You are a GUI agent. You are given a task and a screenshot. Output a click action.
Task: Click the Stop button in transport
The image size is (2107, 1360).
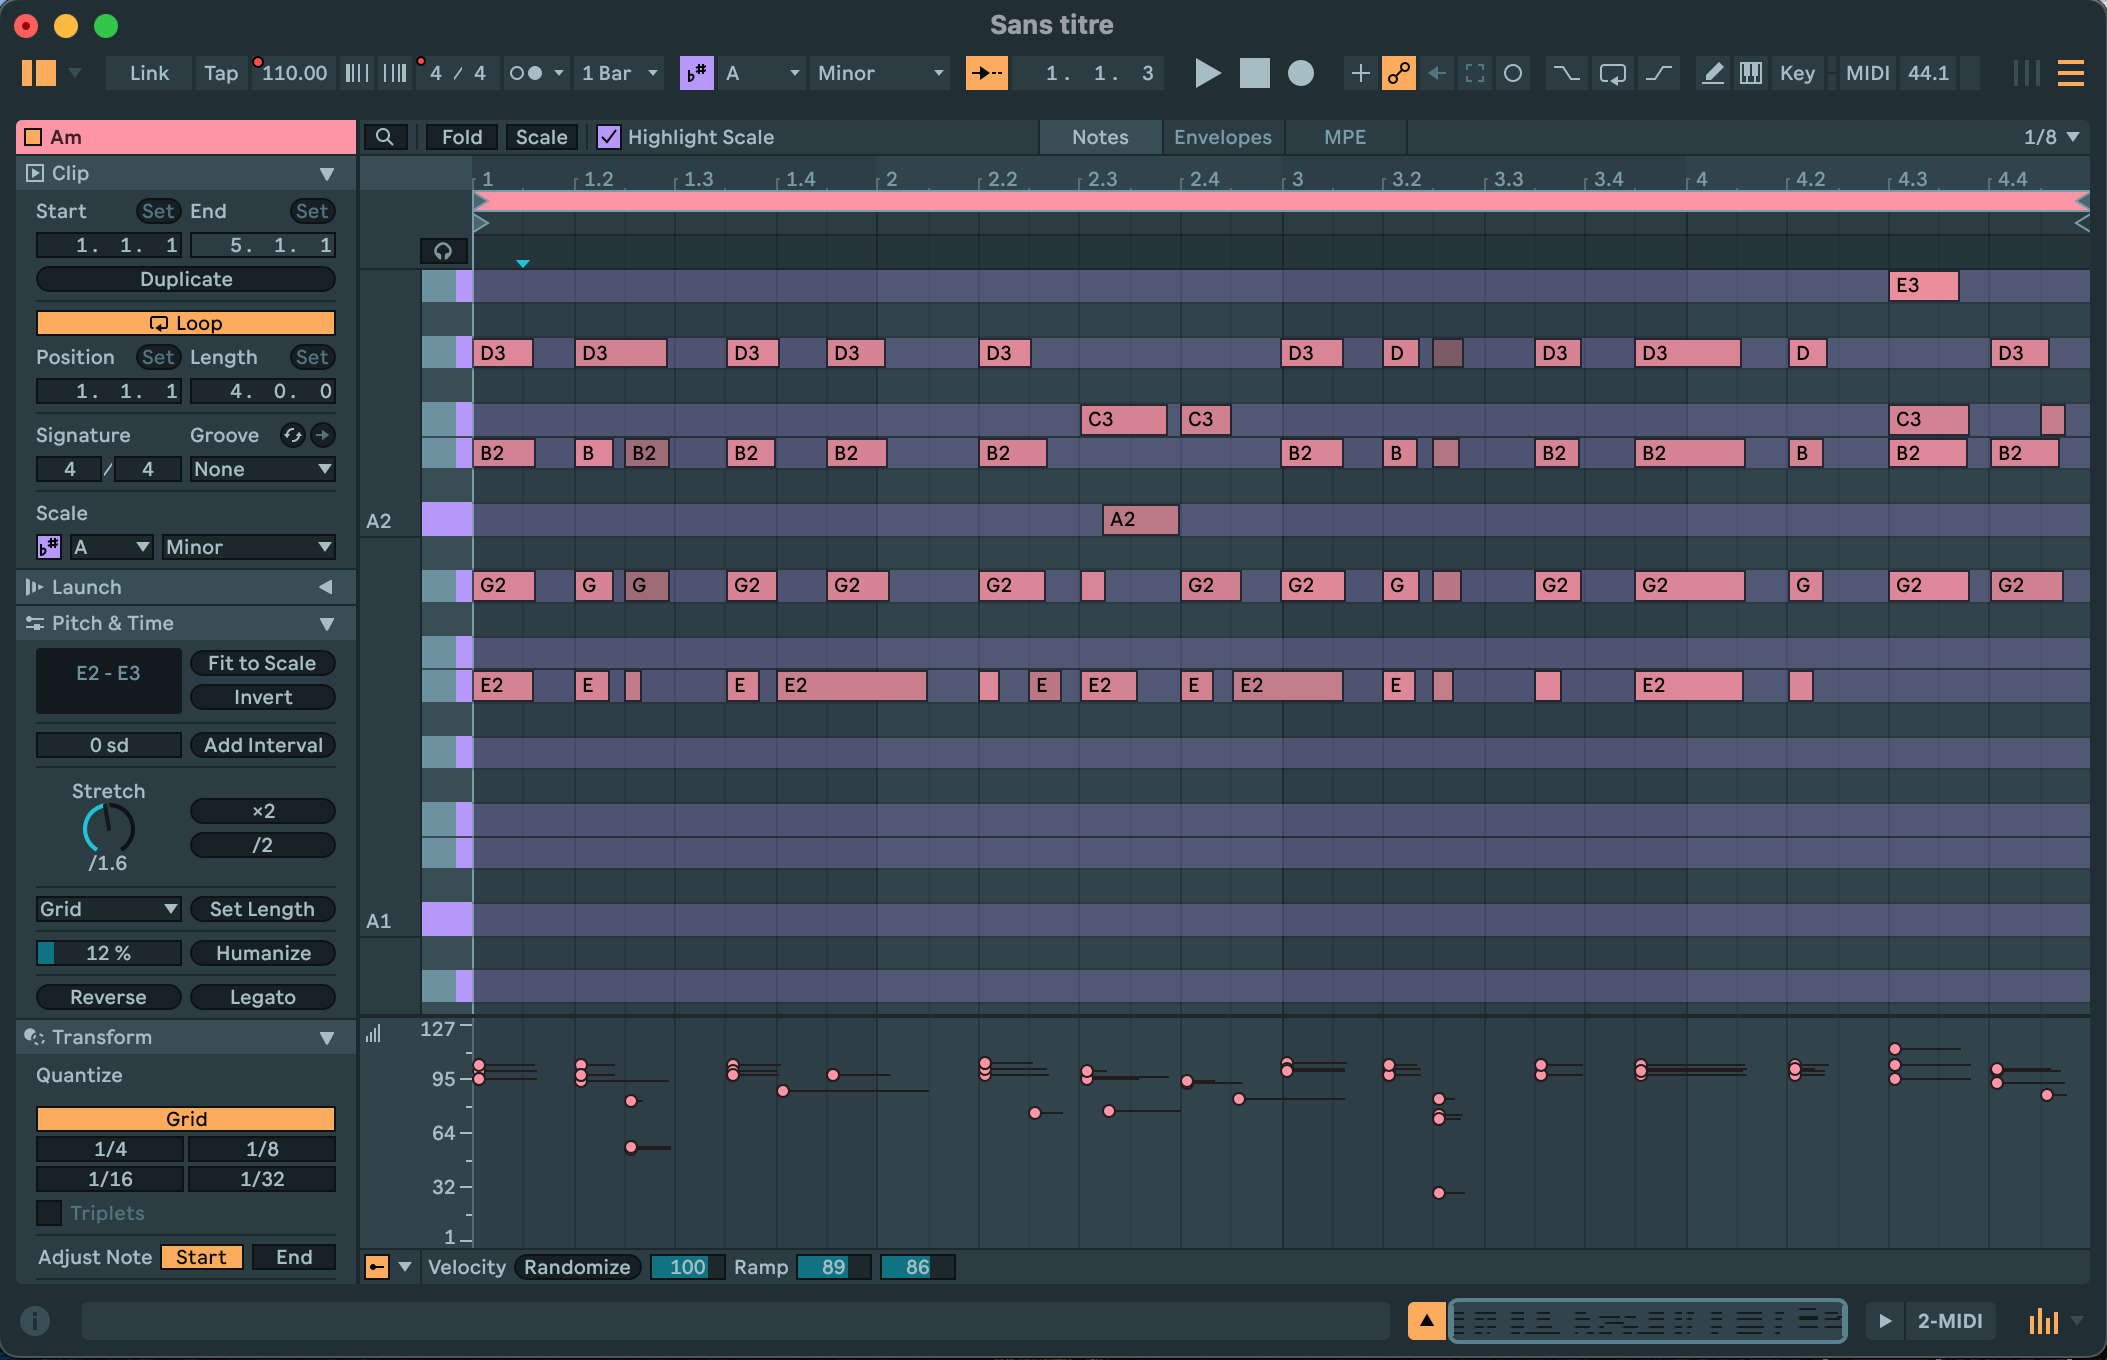click(1254, 73)
